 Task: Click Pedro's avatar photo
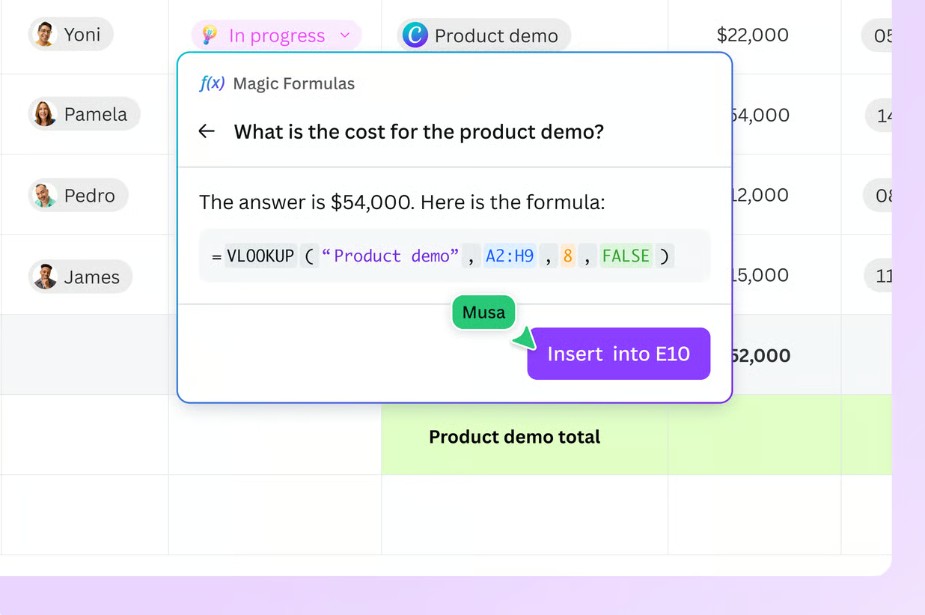coord(44,195)
